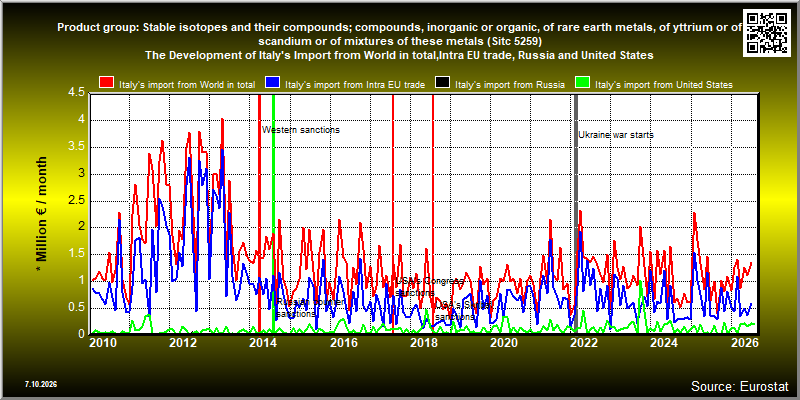The width and height of the screenshot is (800, 400).
Task: Click the 2024 x-axis label
Action: tap(663, 342)
